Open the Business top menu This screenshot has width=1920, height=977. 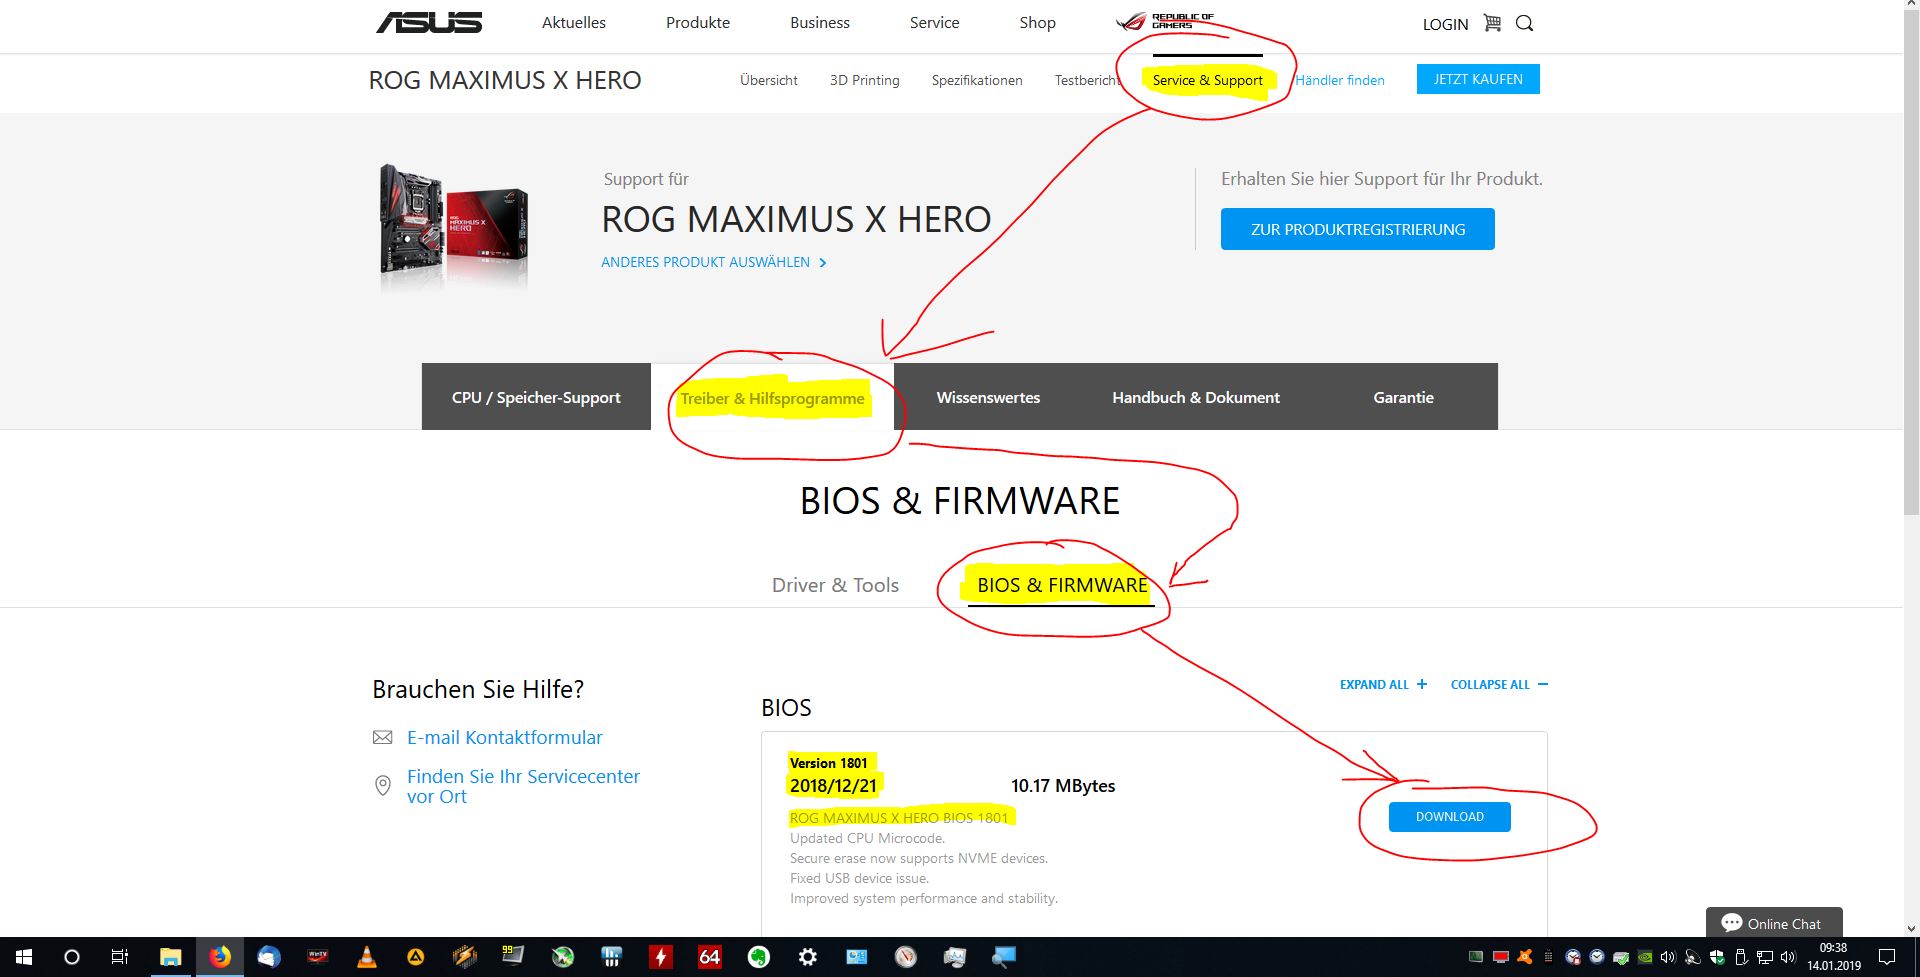click(x=820, y=22)
